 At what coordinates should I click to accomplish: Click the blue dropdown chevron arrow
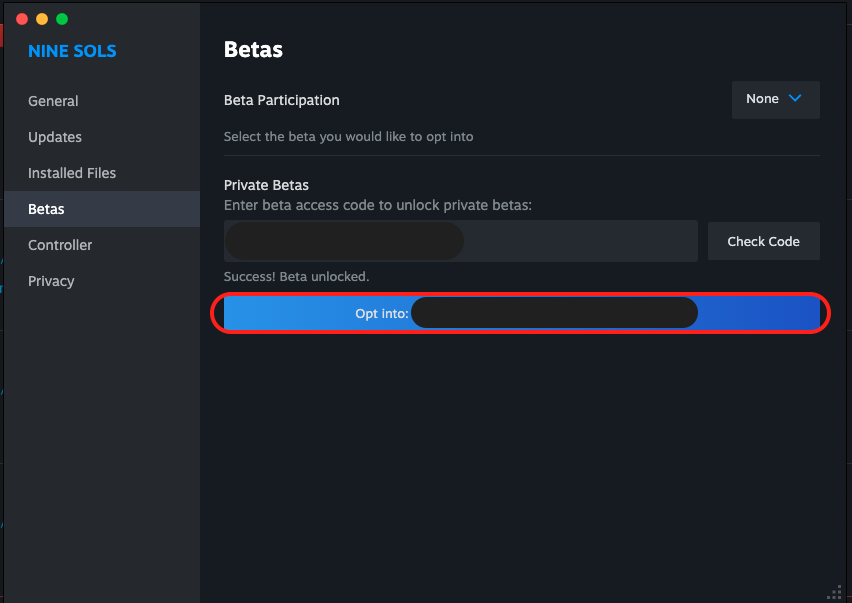pos(796,99)
